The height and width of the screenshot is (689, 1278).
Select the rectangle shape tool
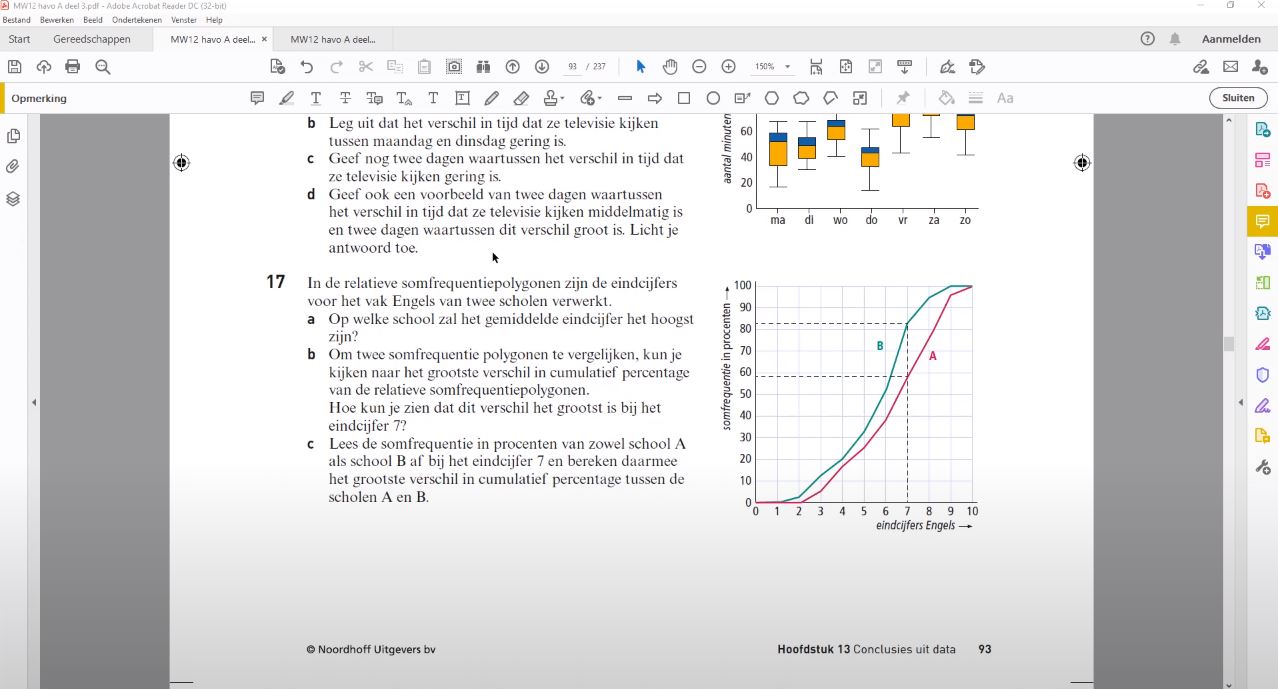tap(684, 98)
